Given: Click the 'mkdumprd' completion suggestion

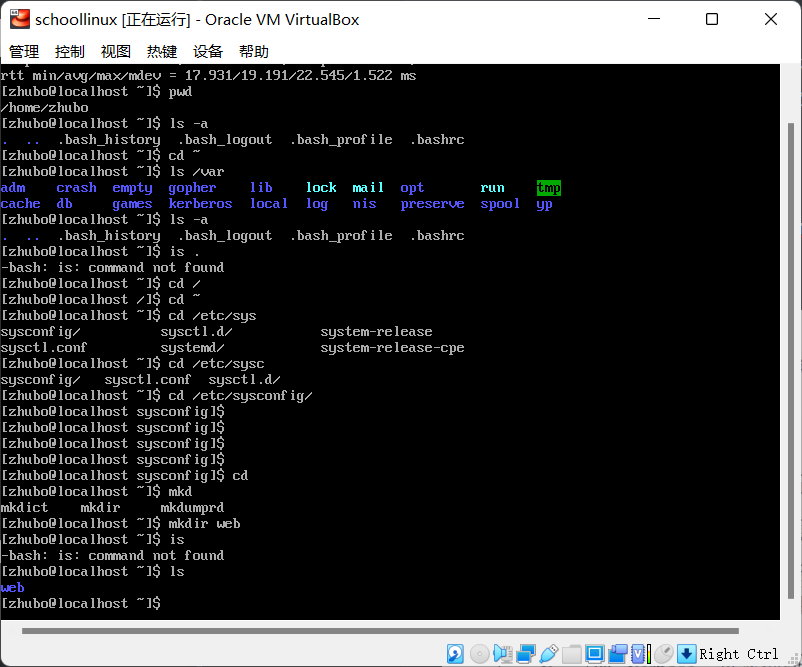Looking at the screenshot, I should pos(192,508).
